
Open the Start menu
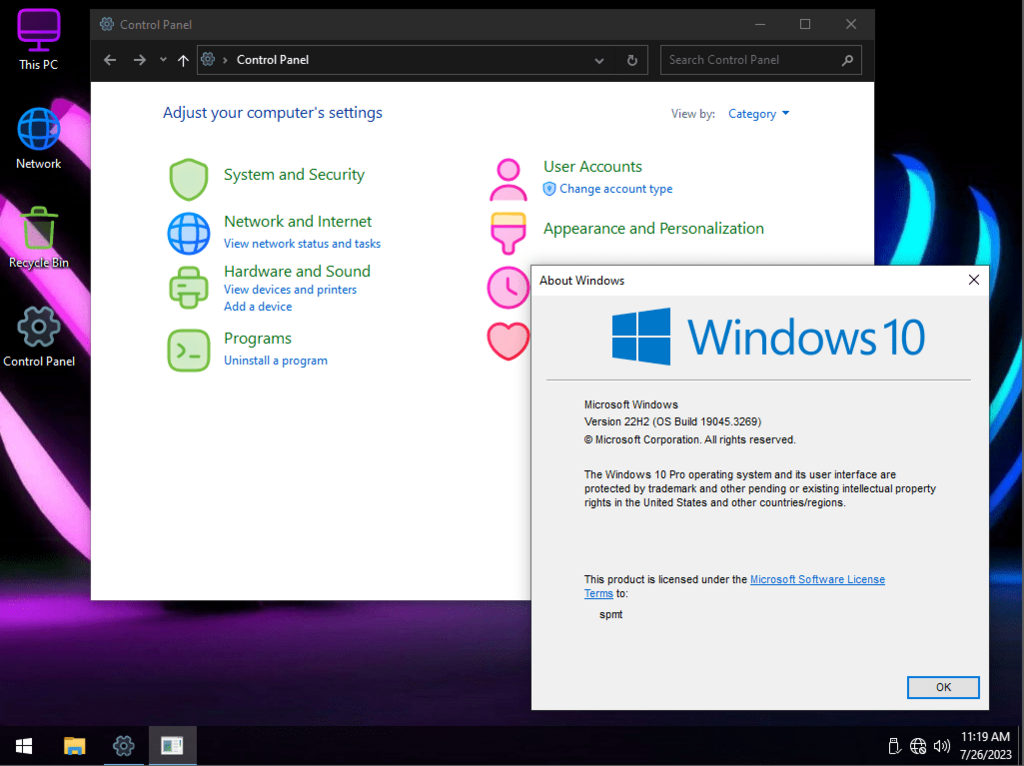coord(24,746)
